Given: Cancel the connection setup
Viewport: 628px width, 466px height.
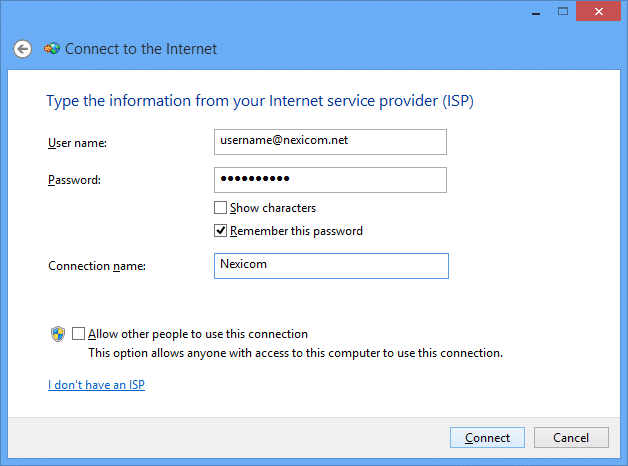Looking at the screenshot, I should (571, 438).
